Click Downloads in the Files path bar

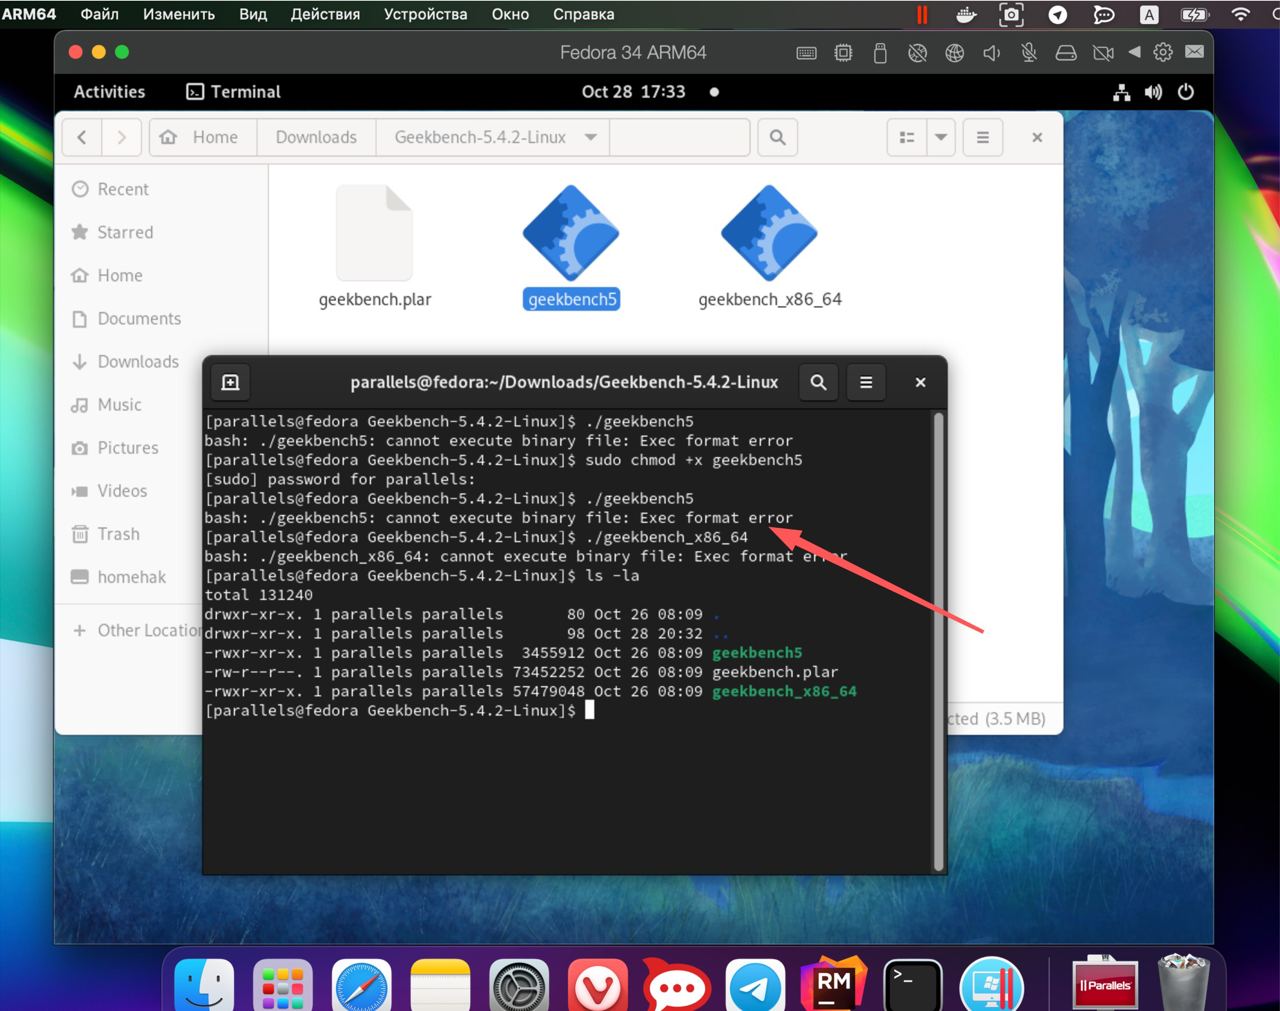tap(316, 137)
